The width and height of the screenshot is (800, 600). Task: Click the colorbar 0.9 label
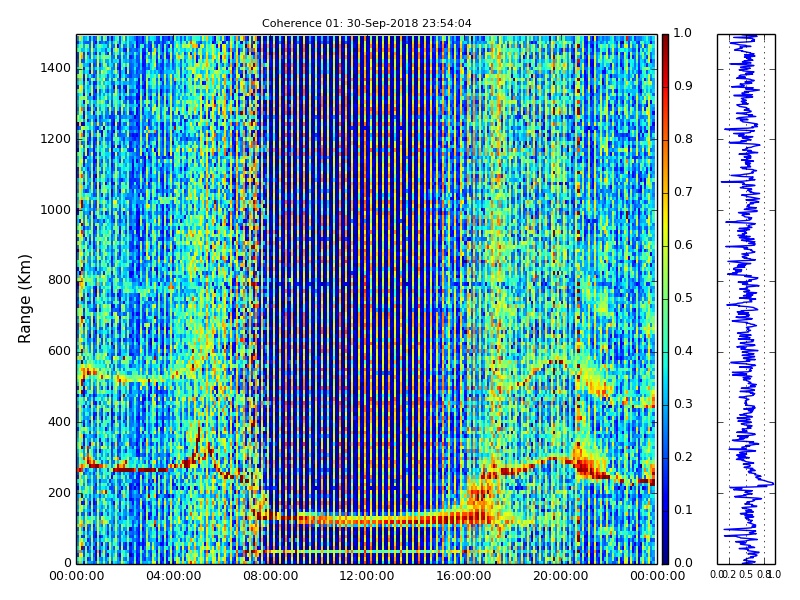coord(683,86)
